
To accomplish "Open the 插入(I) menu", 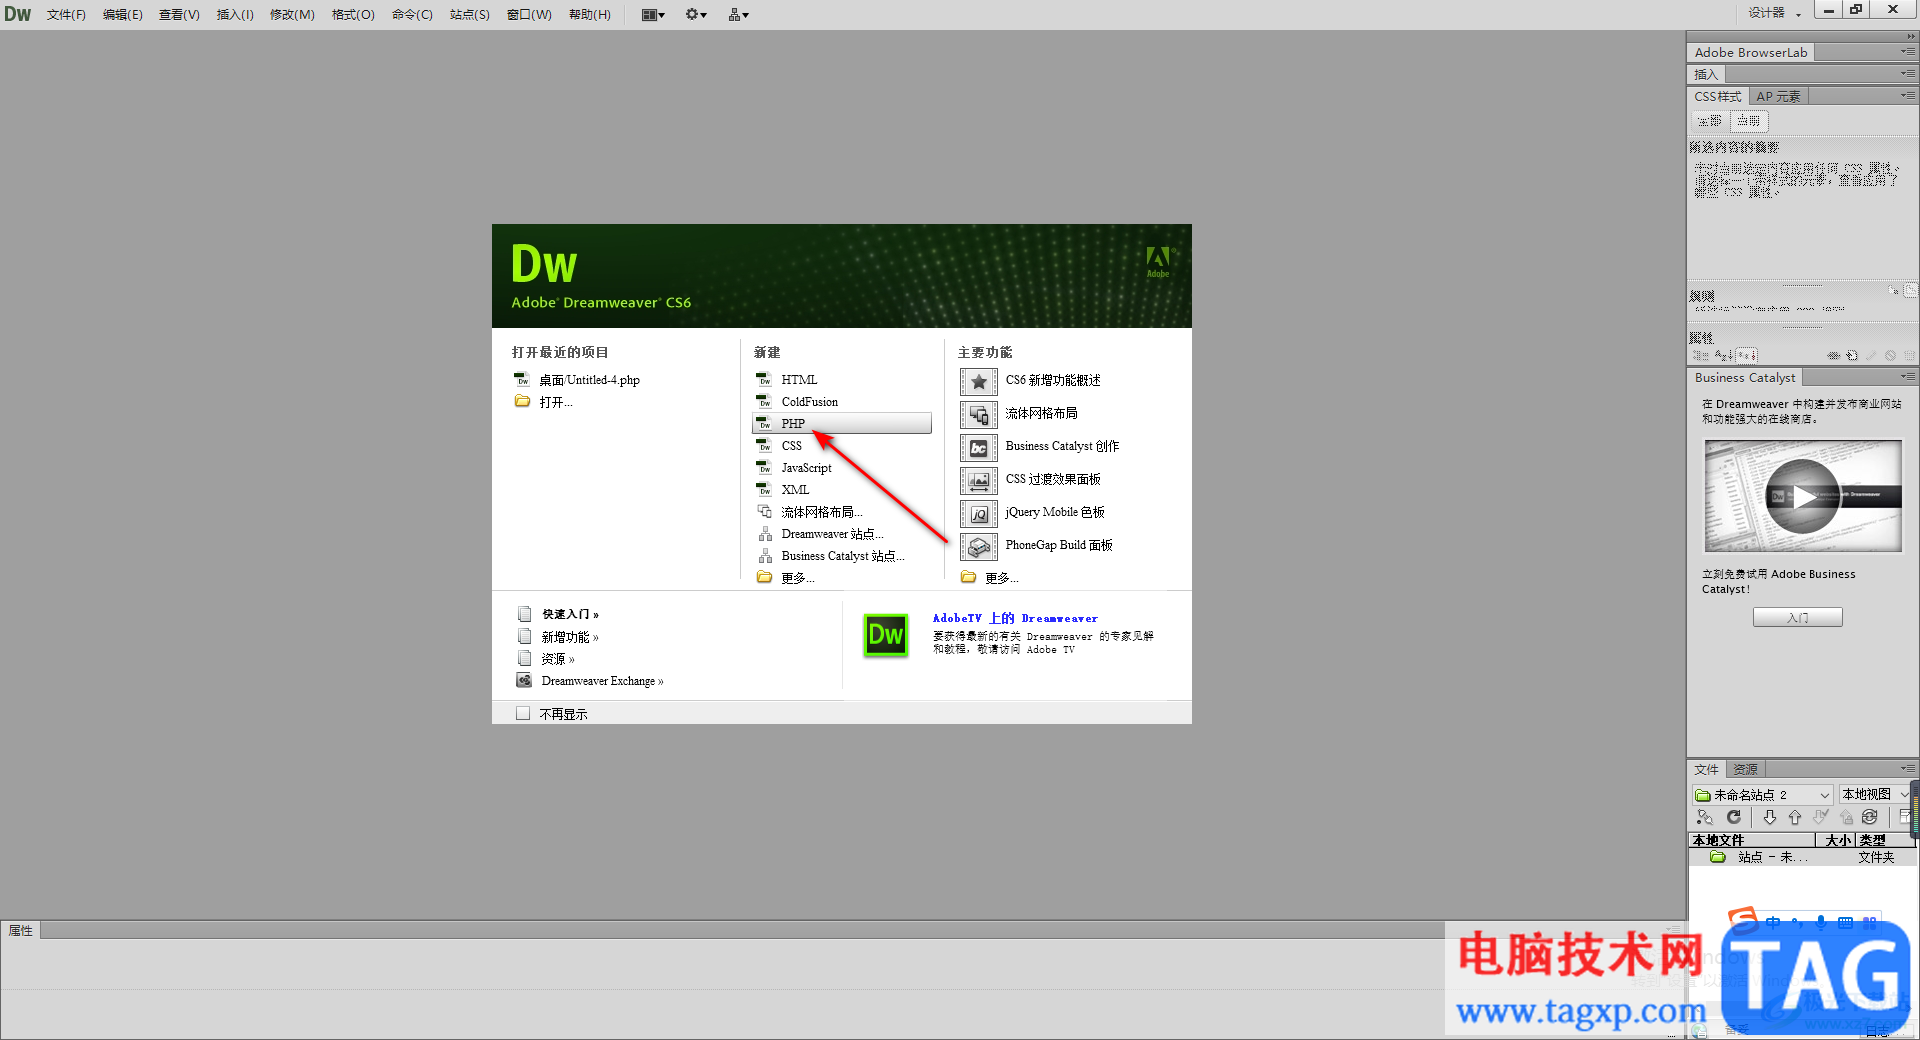I will (235, 14).
